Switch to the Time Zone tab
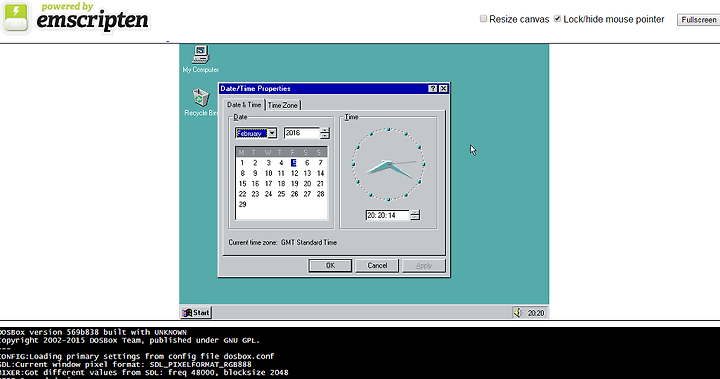720x379 pixels. click(x=282, y=105)
